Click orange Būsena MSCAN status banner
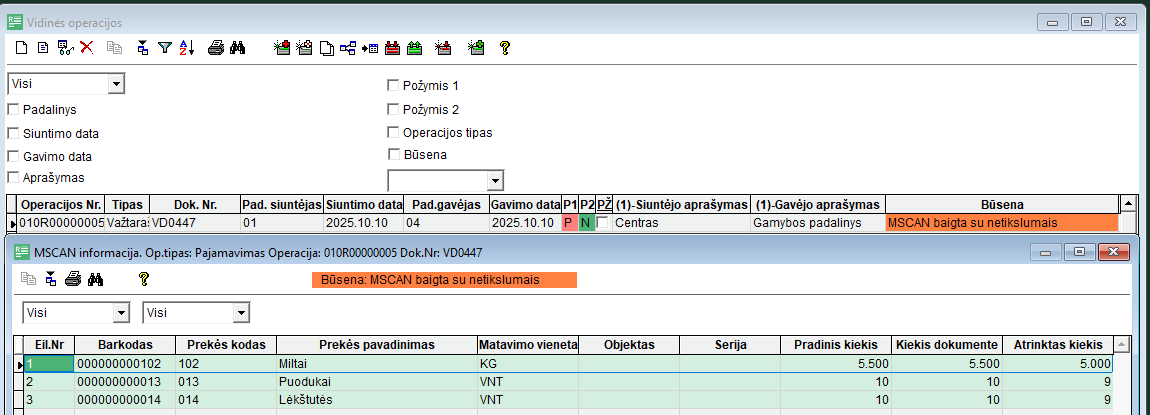The image size is (1150, 415). click(445, 280)
